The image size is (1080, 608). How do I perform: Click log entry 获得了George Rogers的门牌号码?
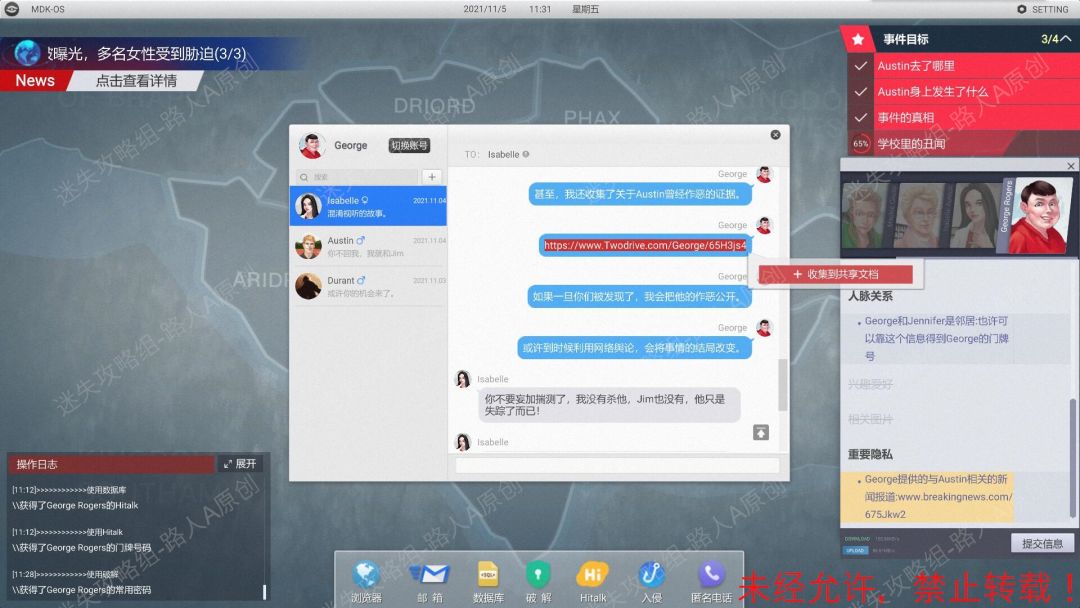[81, 547]
